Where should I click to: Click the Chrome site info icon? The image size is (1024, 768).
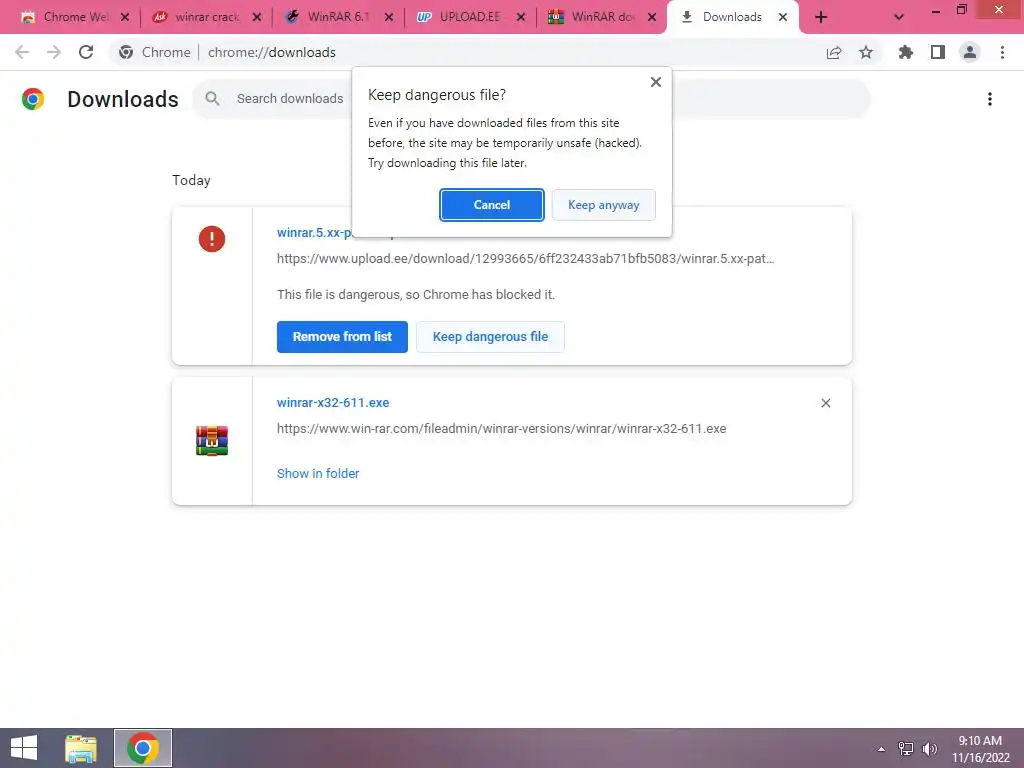click(126, 52)
